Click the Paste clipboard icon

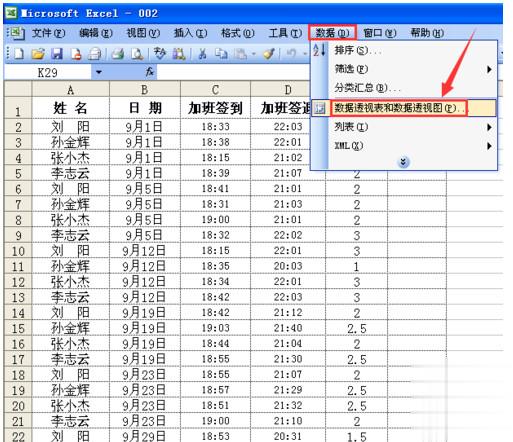pyautogui.click(x=240, y=54)
